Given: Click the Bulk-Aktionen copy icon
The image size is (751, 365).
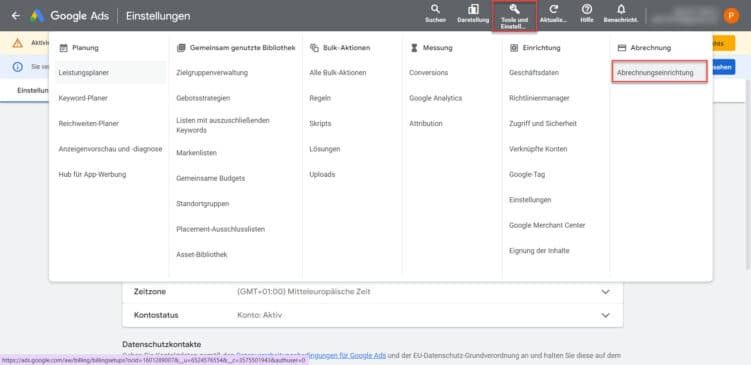Looking at the screenshot, I should tap(314, 48).
